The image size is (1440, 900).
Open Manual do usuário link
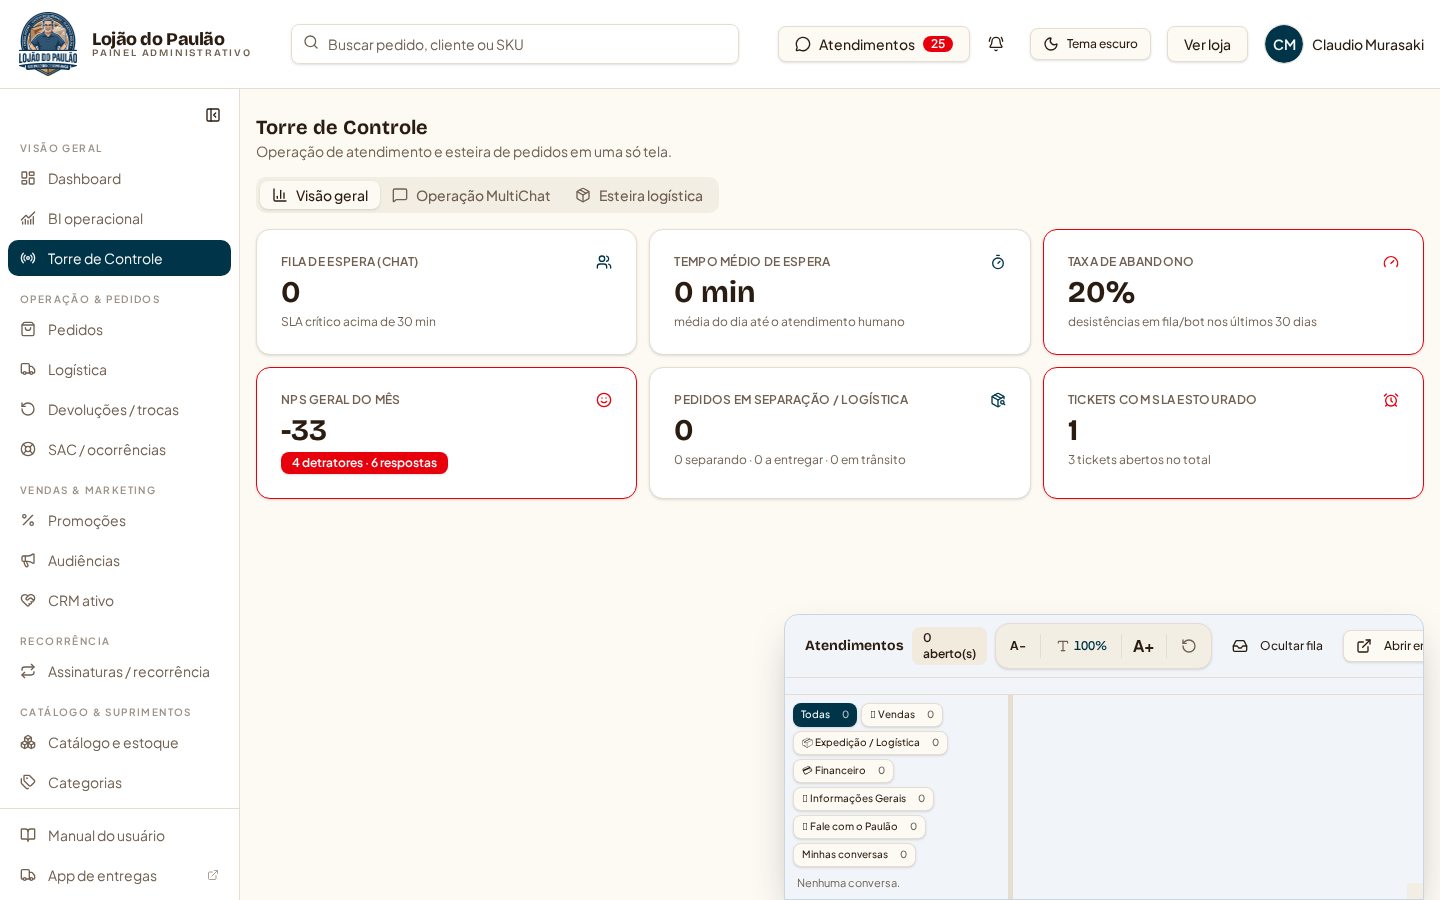[119, 835]
